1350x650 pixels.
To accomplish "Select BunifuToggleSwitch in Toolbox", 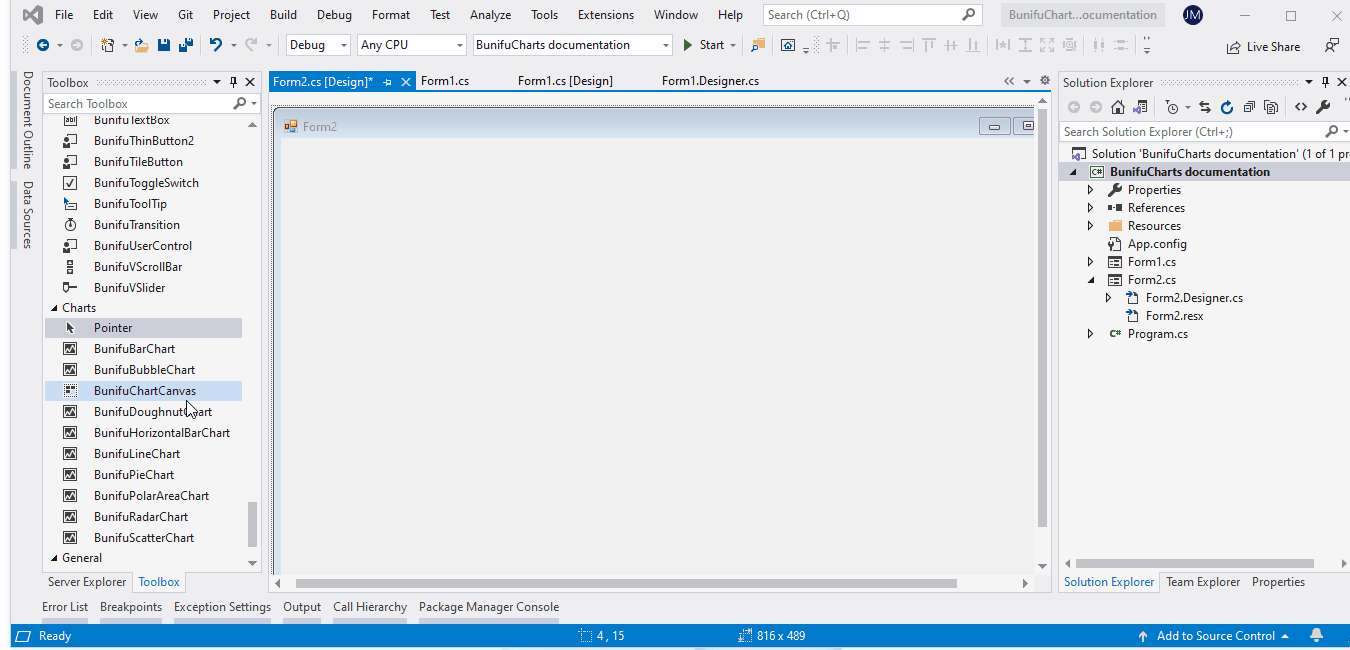I will 144,183.
